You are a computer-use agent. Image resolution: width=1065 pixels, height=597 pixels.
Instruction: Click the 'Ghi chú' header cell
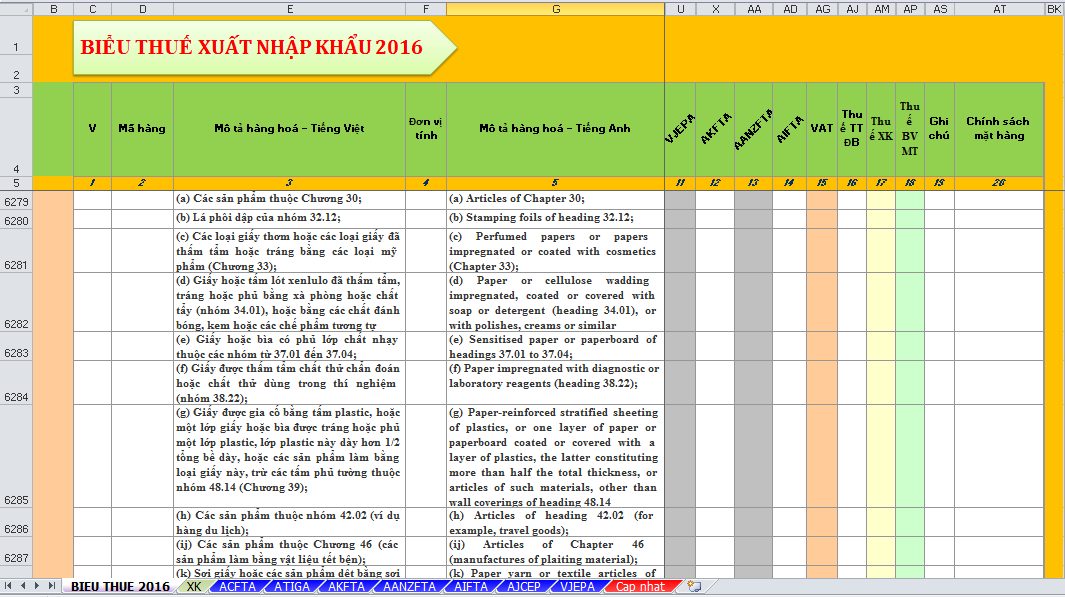pyautogui.click(x=939, y=129)
